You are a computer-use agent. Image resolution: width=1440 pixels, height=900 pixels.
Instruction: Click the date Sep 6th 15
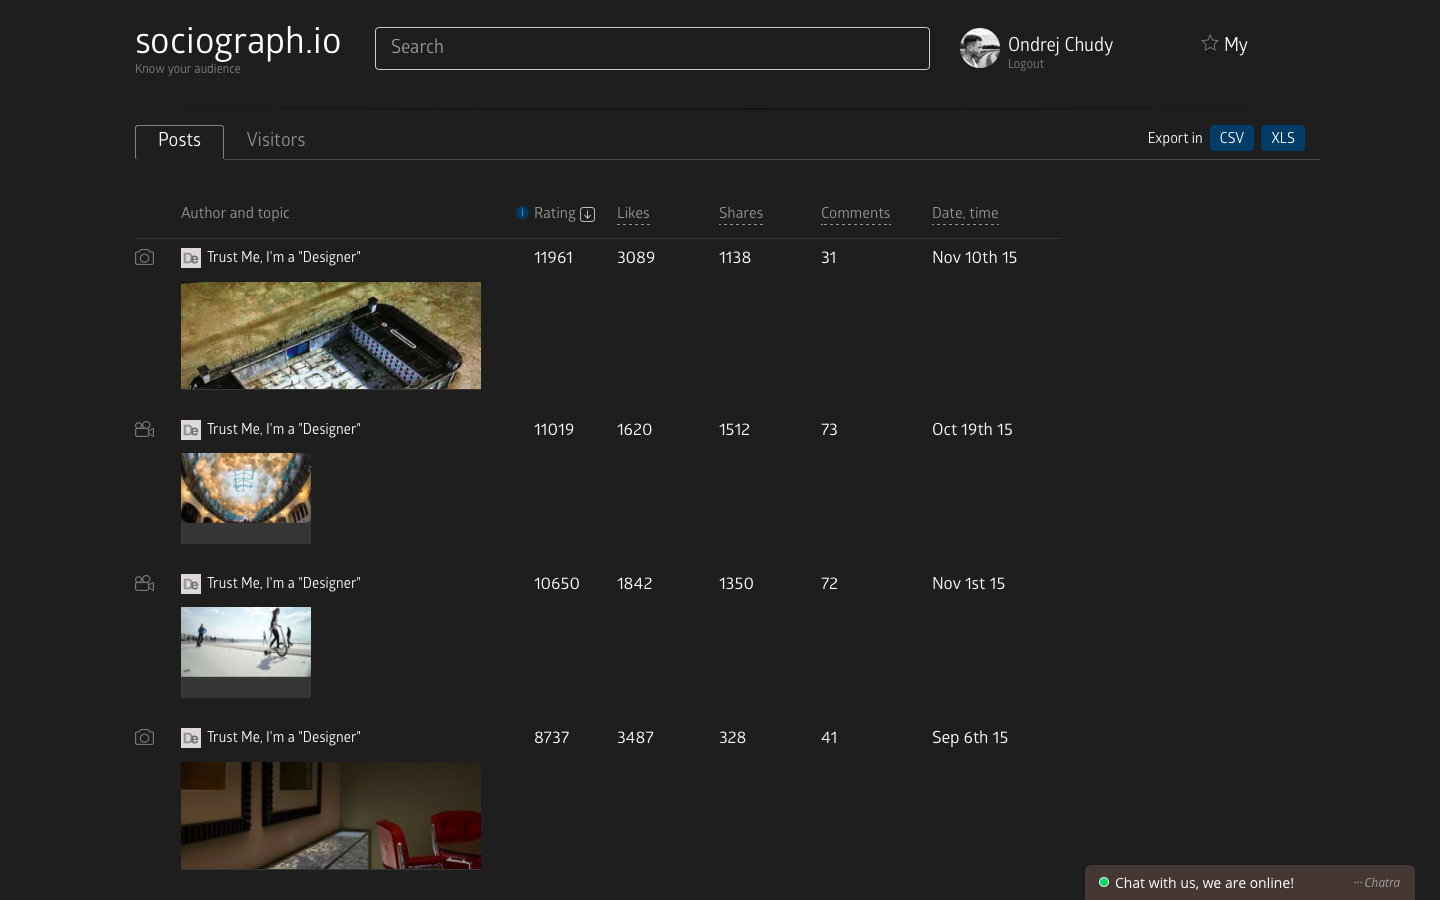pos(970,737)
